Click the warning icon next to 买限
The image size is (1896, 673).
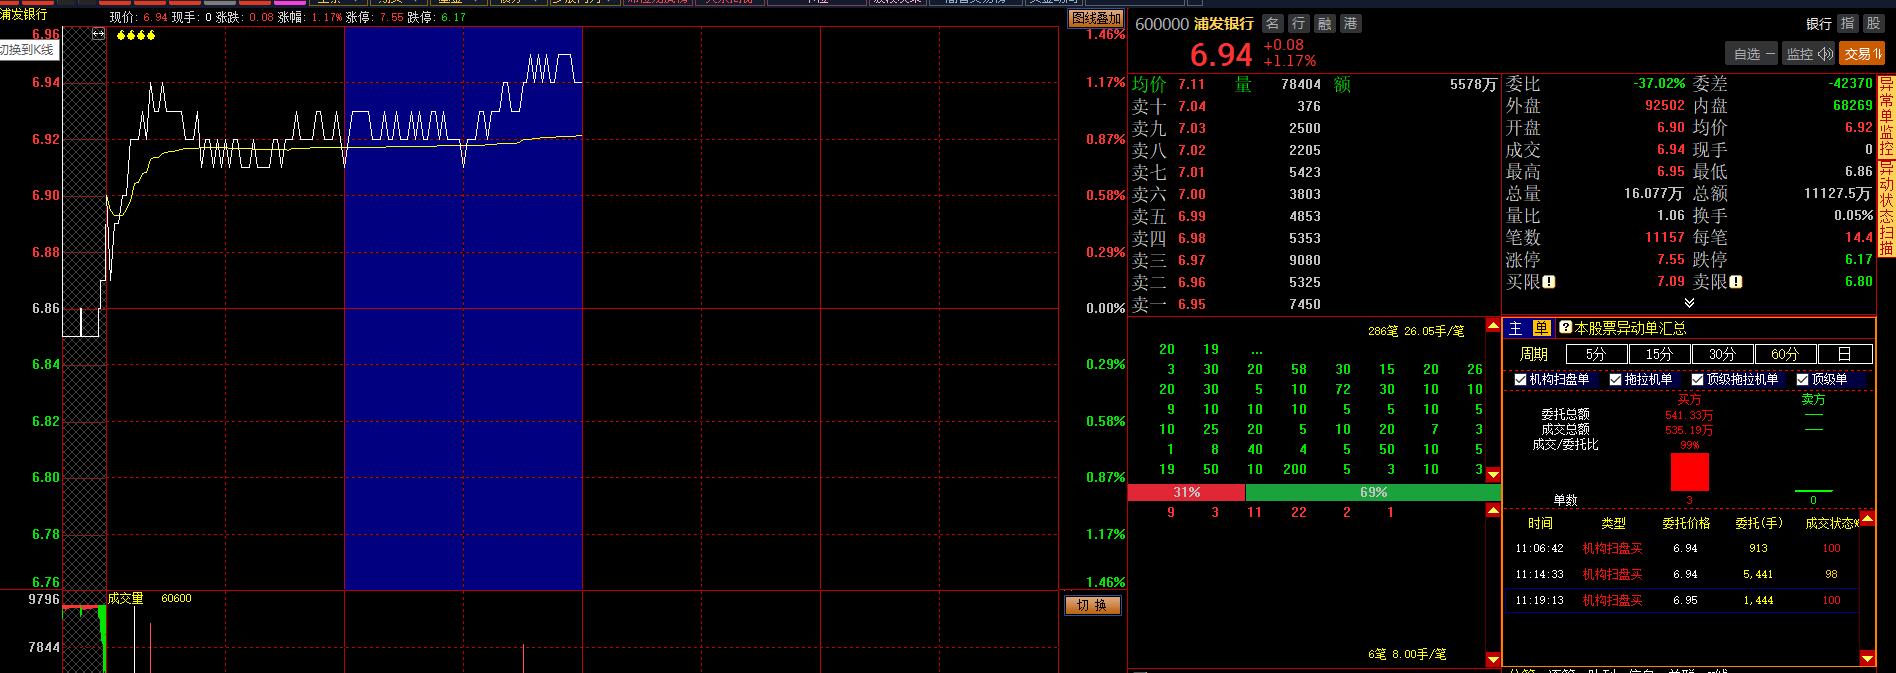pos(1549,282)
